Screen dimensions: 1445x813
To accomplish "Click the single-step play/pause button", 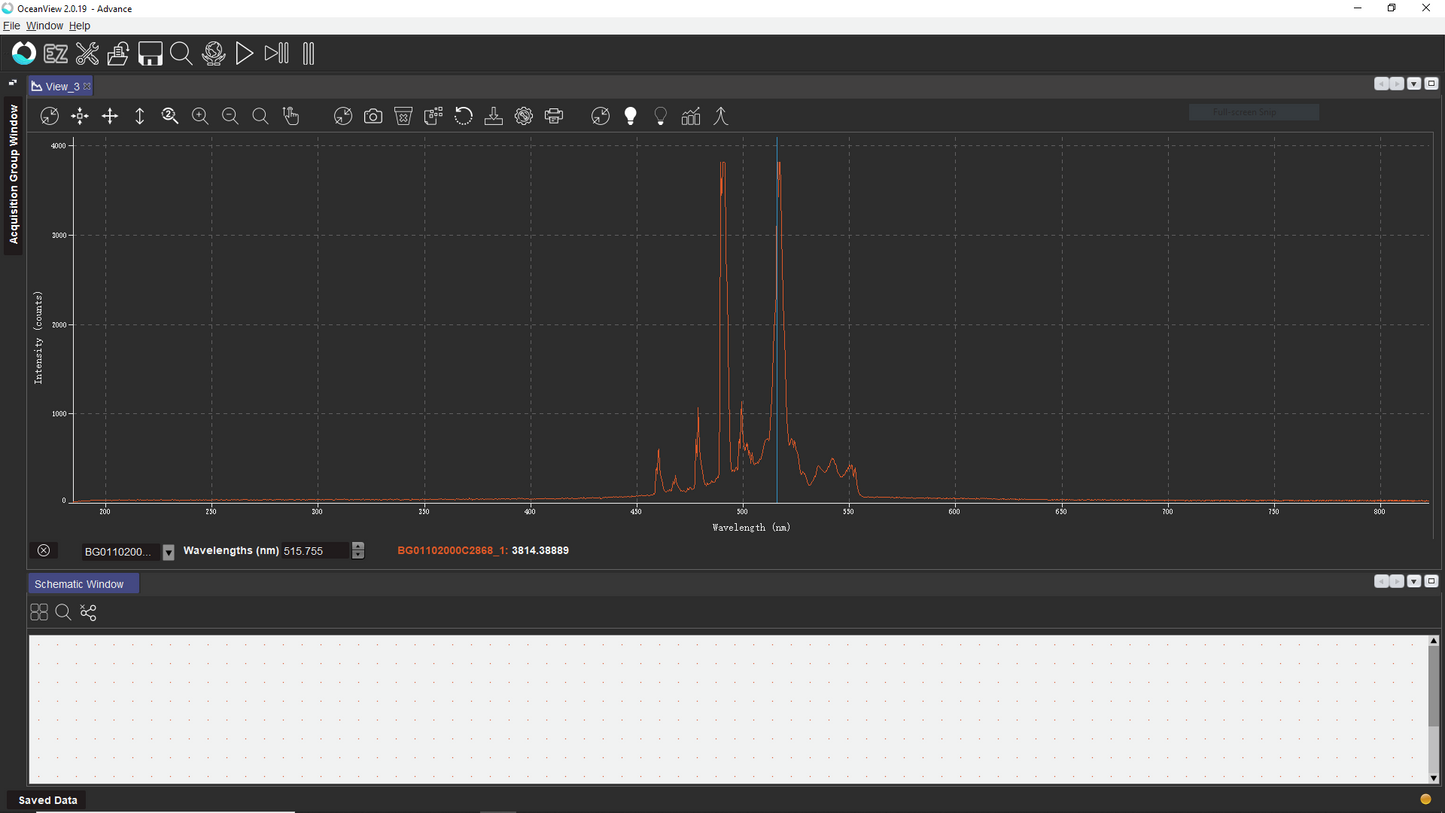I will click(277, 54).
